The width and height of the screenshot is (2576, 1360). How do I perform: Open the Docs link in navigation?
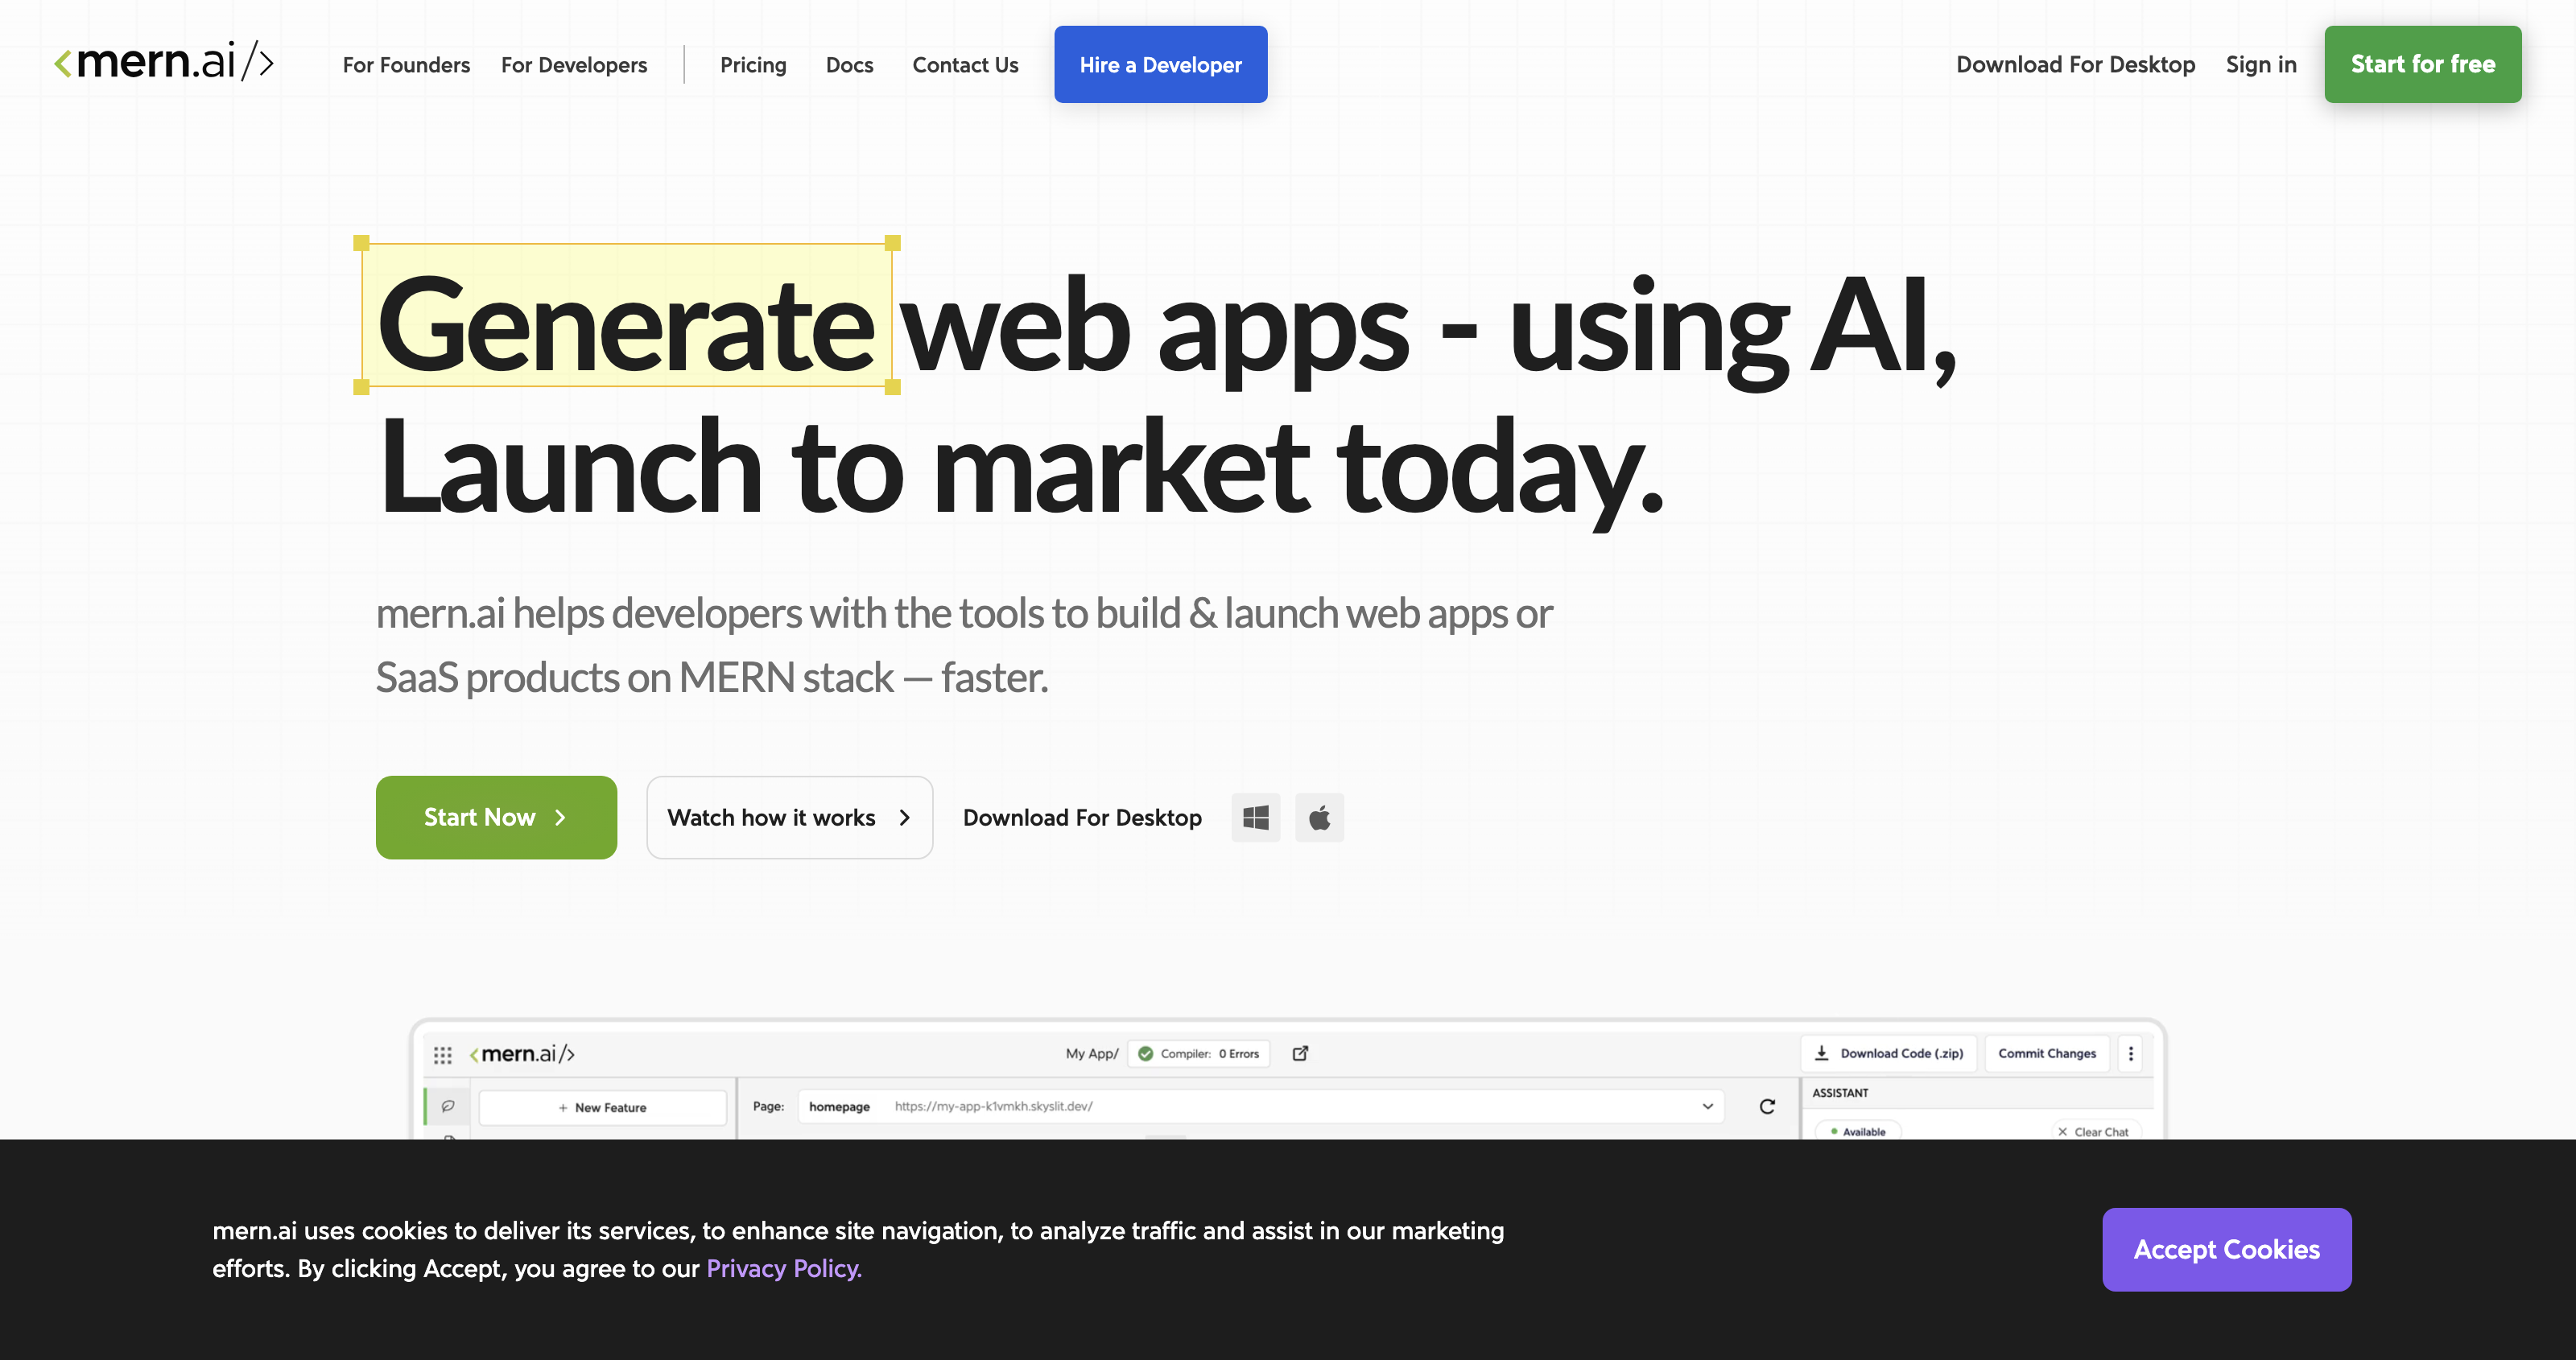[x=849, y=65]
